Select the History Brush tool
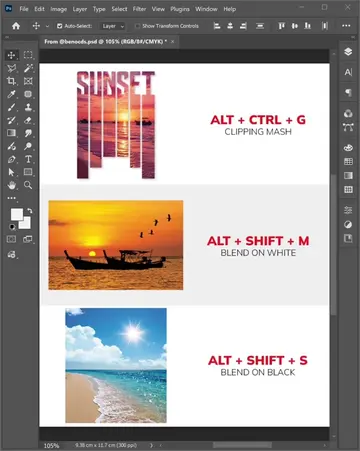This screenshot has height=451, width=360. (11, 120)
